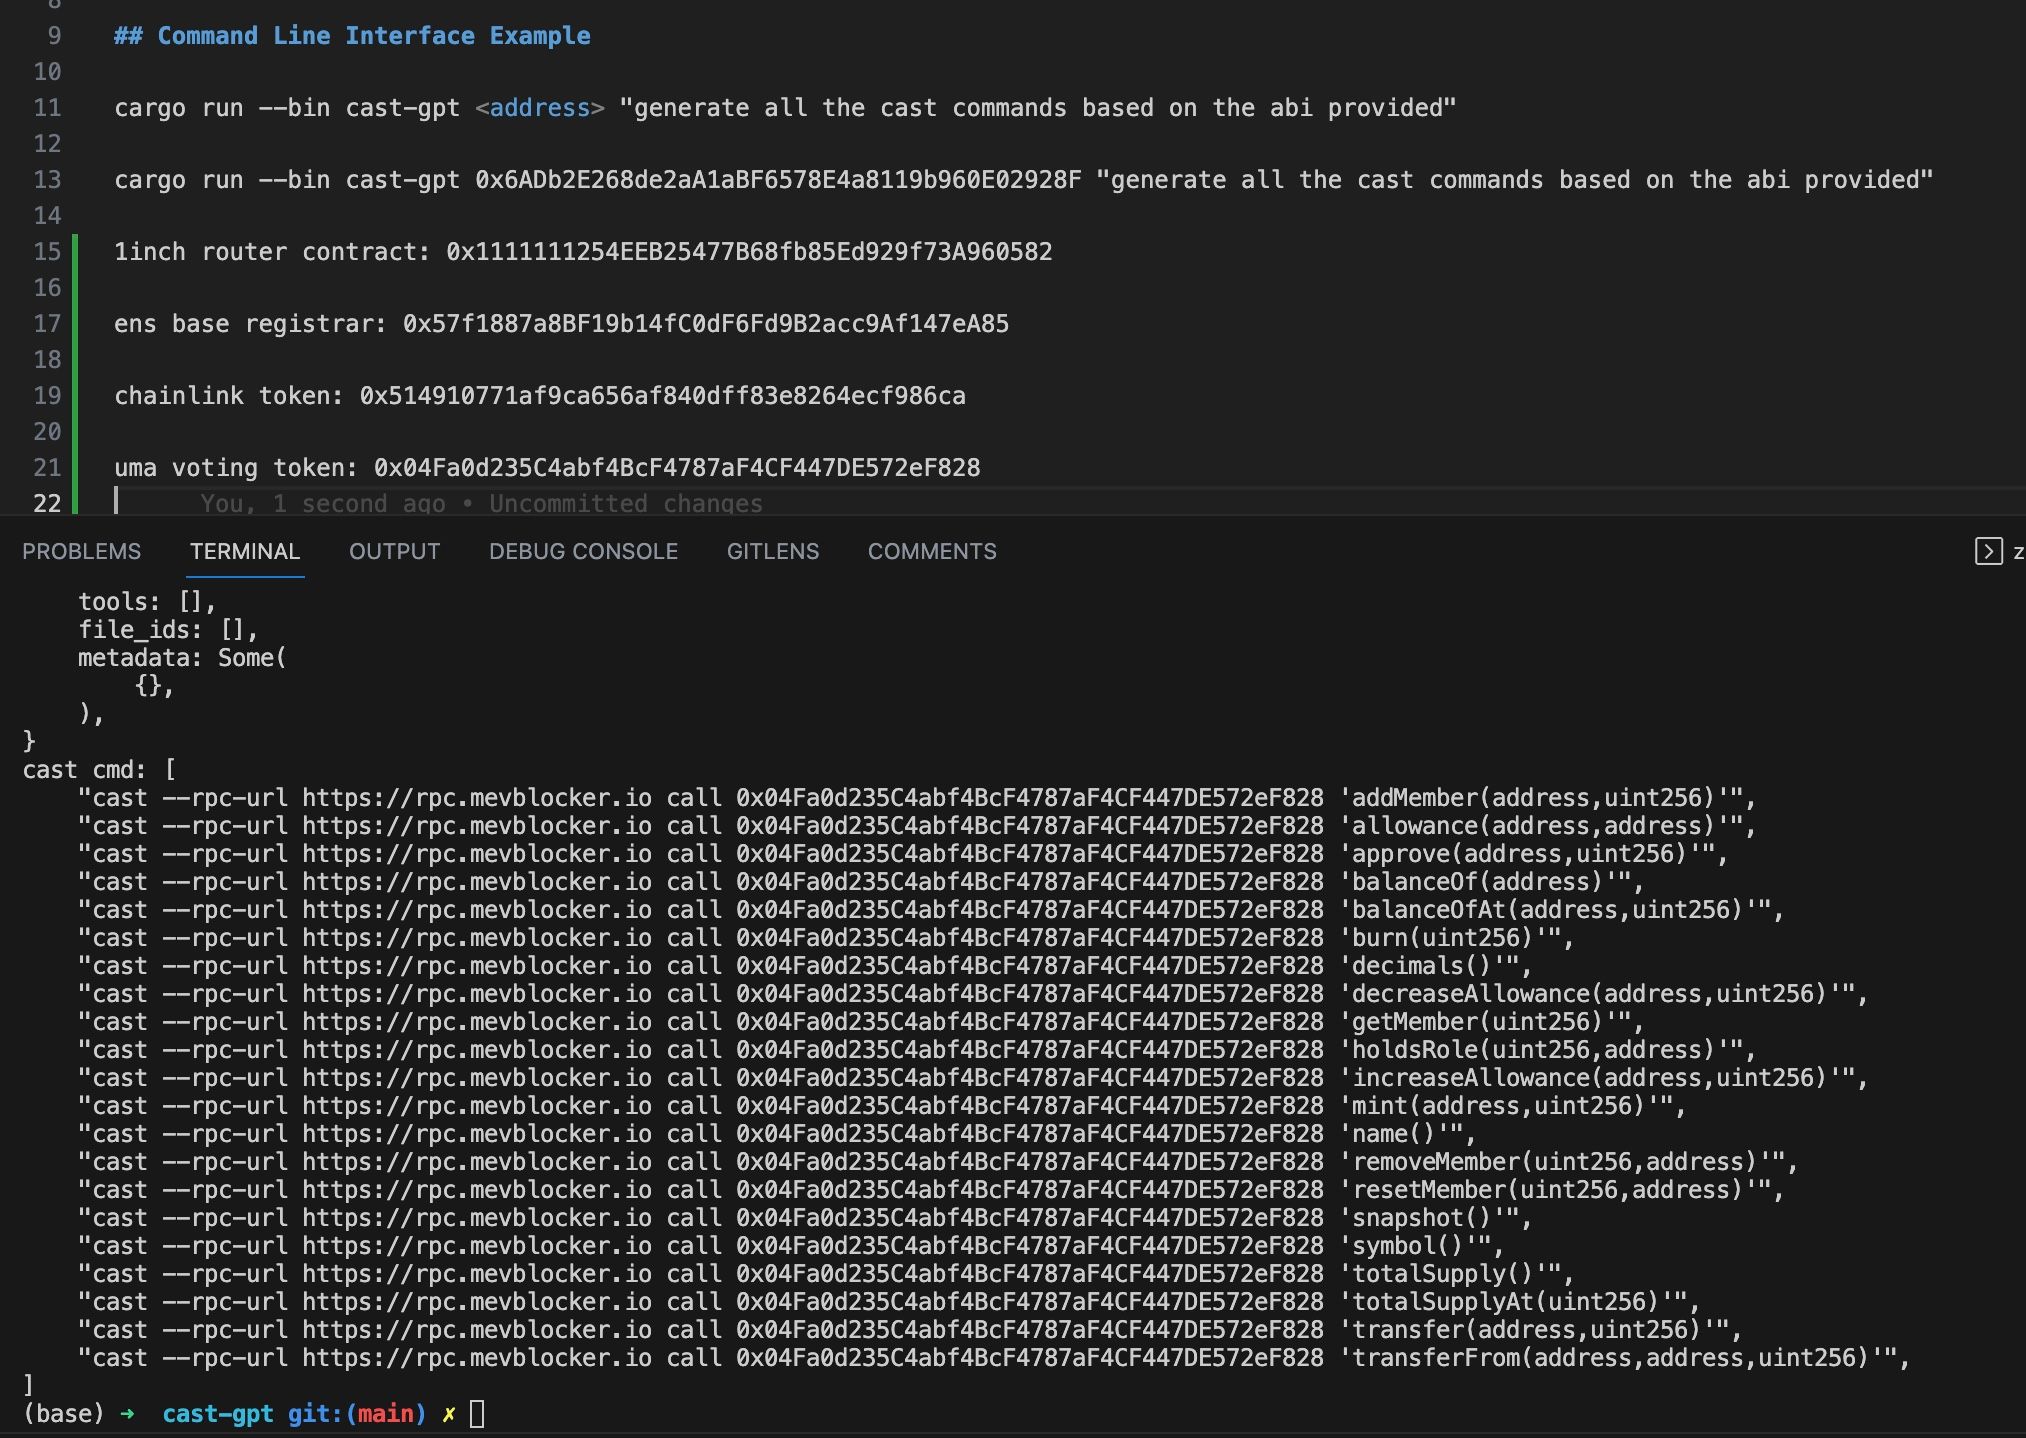Open the PROBLEMS panel tab
Image resolution: width=2026 pixels, height=1438 pixels.
coord(81,551)
